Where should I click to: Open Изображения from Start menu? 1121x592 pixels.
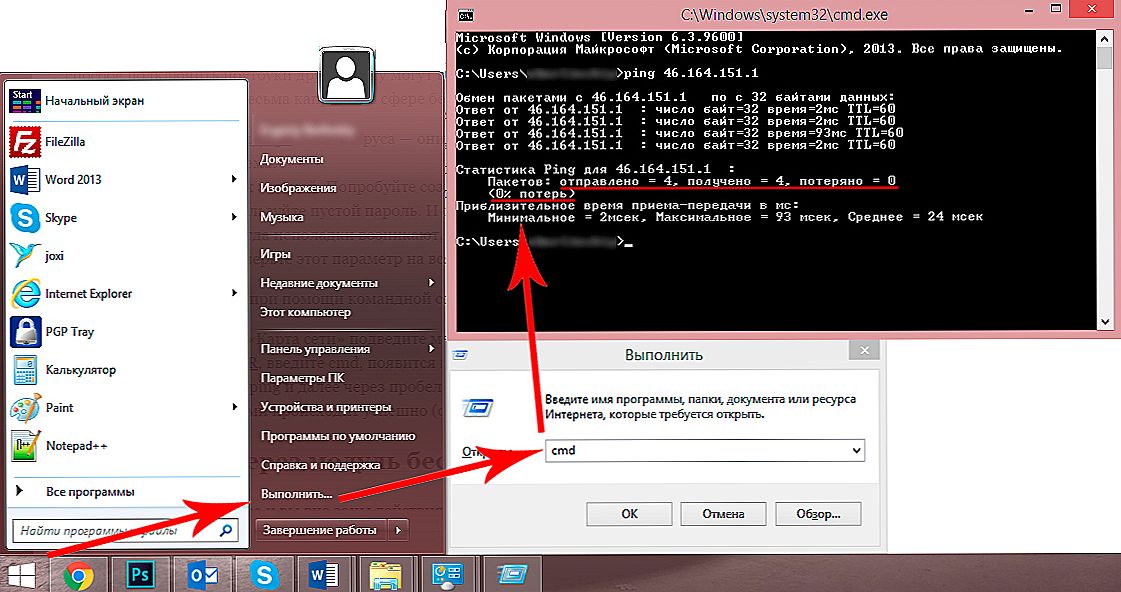point(298,187)
